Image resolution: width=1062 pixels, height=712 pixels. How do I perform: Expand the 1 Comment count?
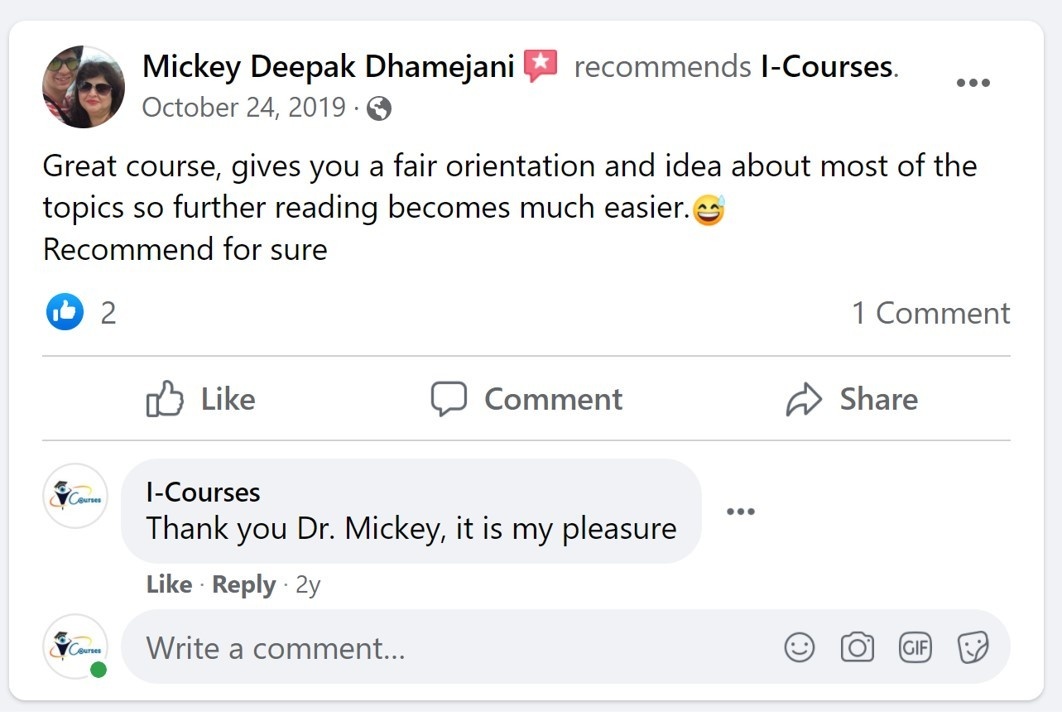click(930, 313)
